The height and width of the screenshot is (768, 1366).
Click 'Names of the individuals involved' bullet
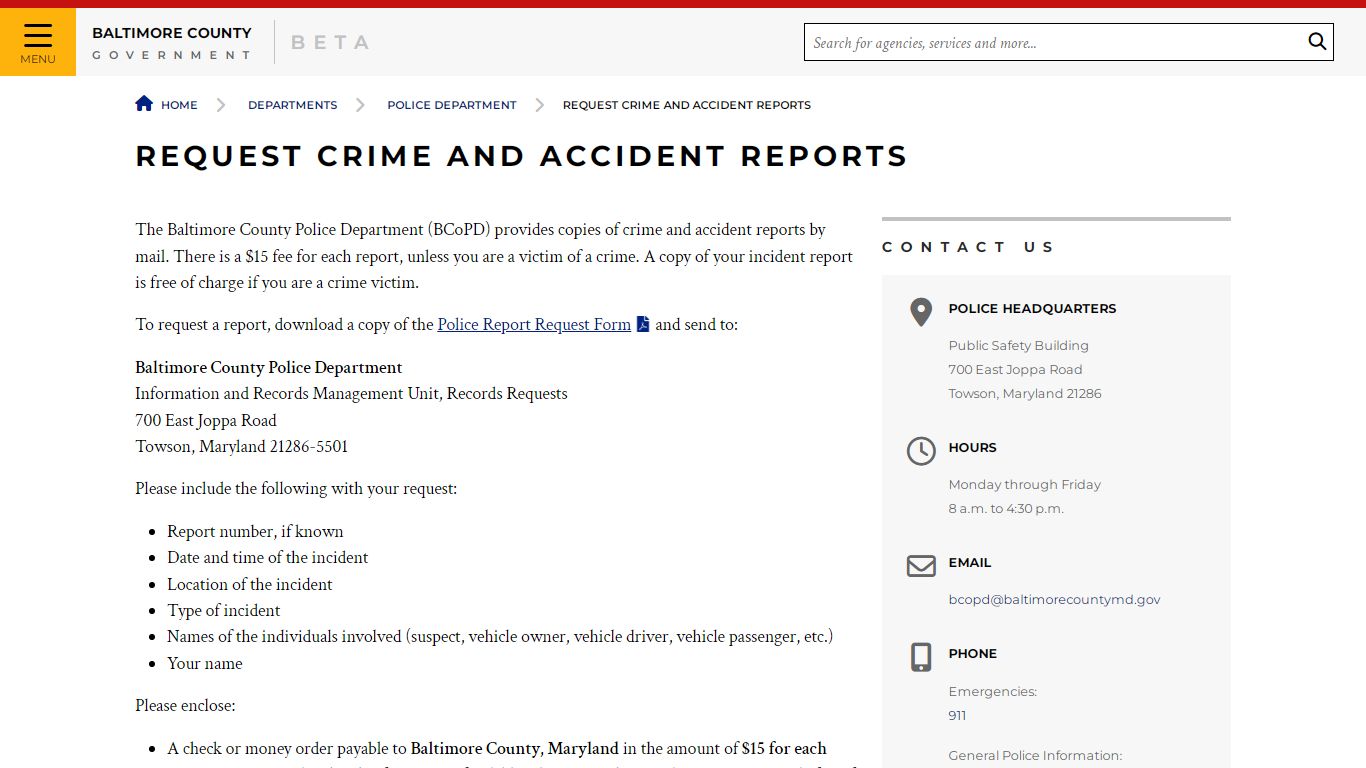(500, 636)
